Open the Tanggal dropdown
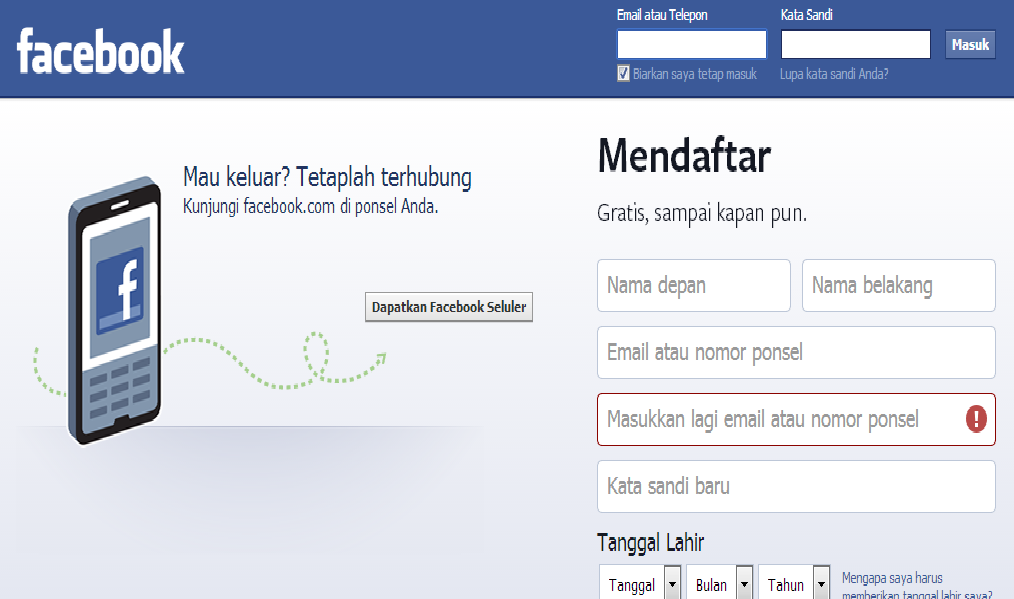Viewport: 1014px width, 599px height. 640,584
